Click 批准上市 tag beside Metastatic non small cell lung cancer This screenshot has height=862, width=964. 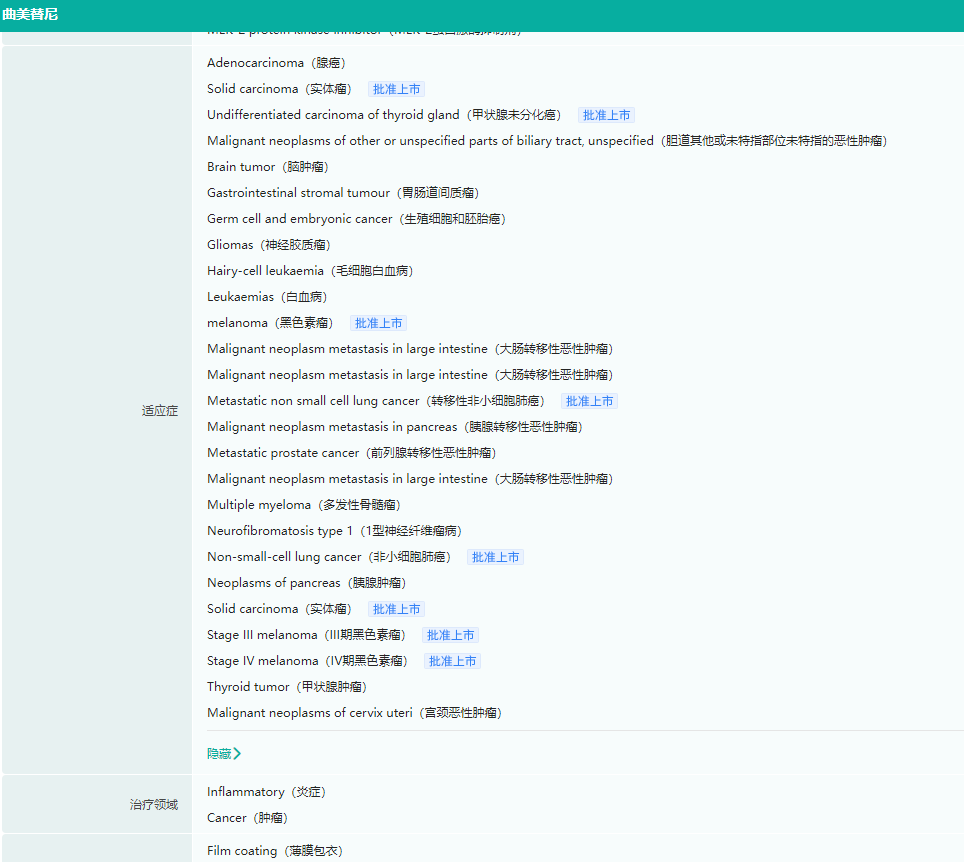pos(589,401)
